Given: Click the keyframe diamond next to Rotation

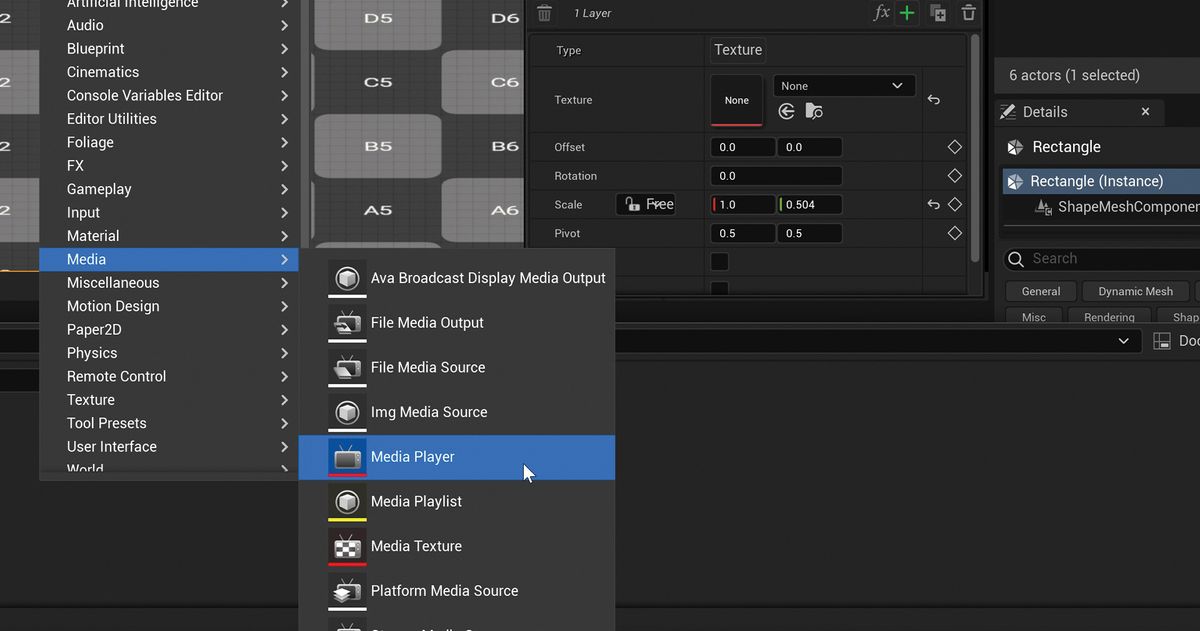Looking at the screenshot, I should coord(954,175).
